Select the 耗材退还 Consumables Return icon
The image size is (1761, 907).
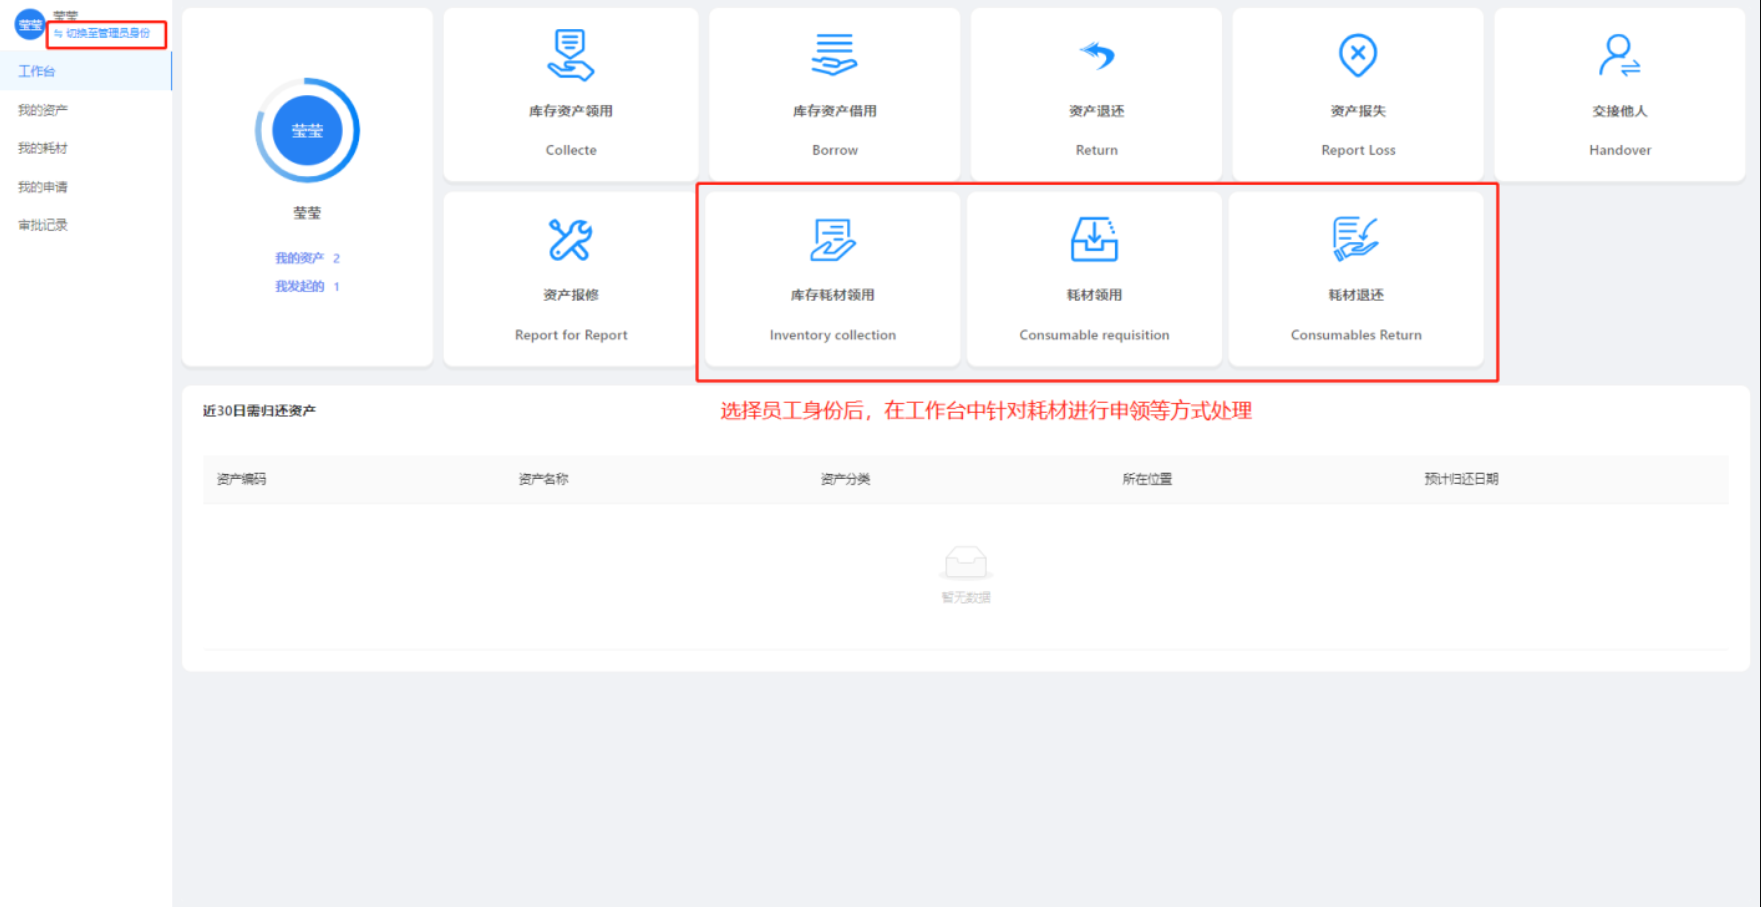1355,240
